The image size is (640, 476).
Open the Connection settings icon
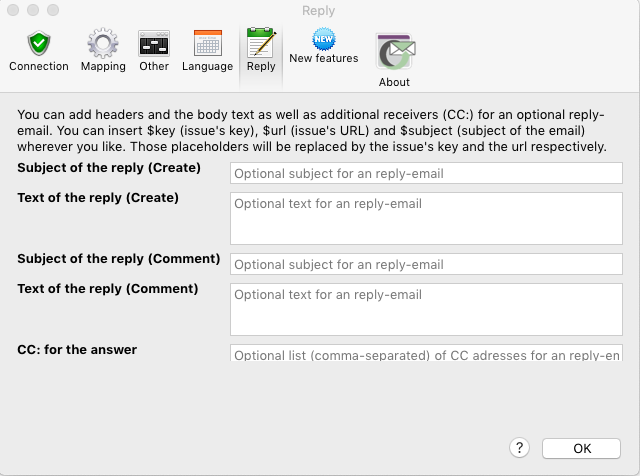(39, 44)
